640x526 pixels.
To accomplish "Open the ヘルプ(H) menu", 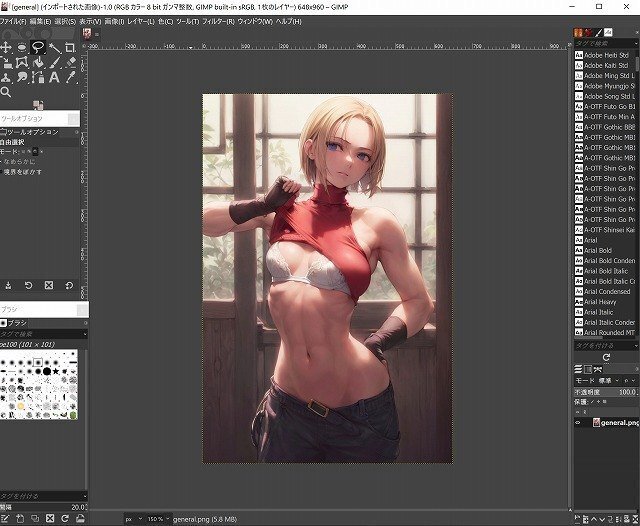I will coord(289,21).
